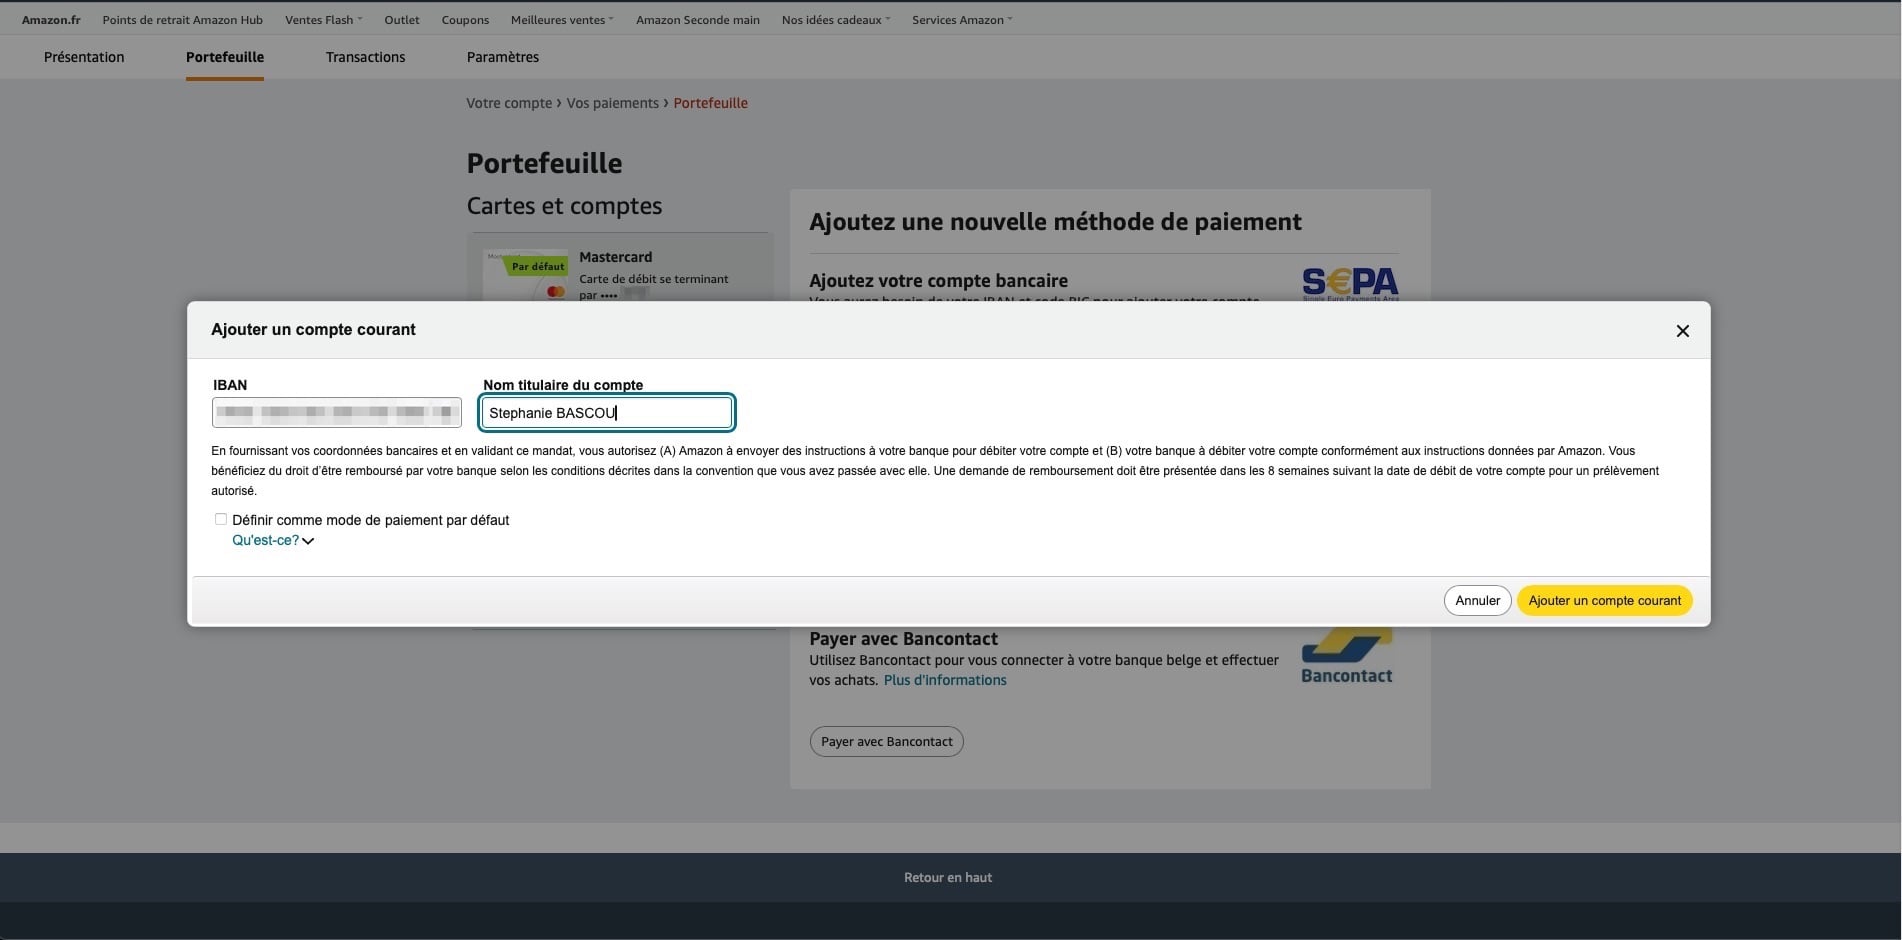The height and width of the screenshot is (940, 1902).
Task: Open the Plus d'informations link
Action: 944,680
